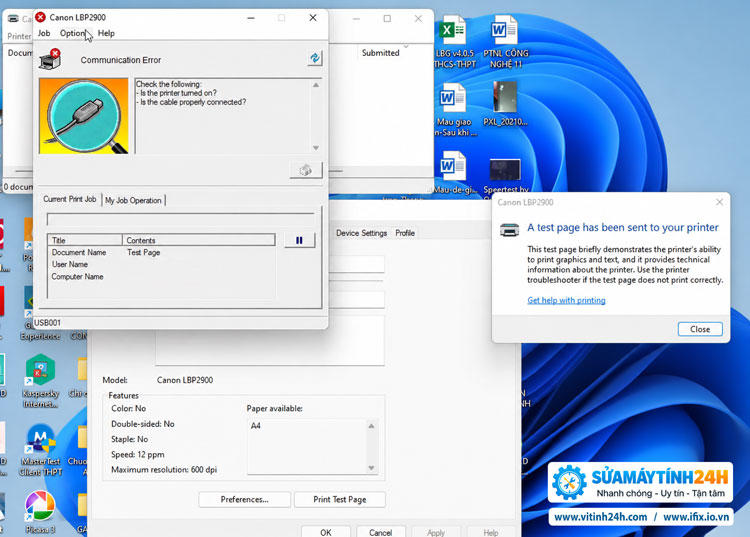Click the Close button in the test page dialog
The width and height of the screenshot is (750, 537).
(x=700, y=329)
